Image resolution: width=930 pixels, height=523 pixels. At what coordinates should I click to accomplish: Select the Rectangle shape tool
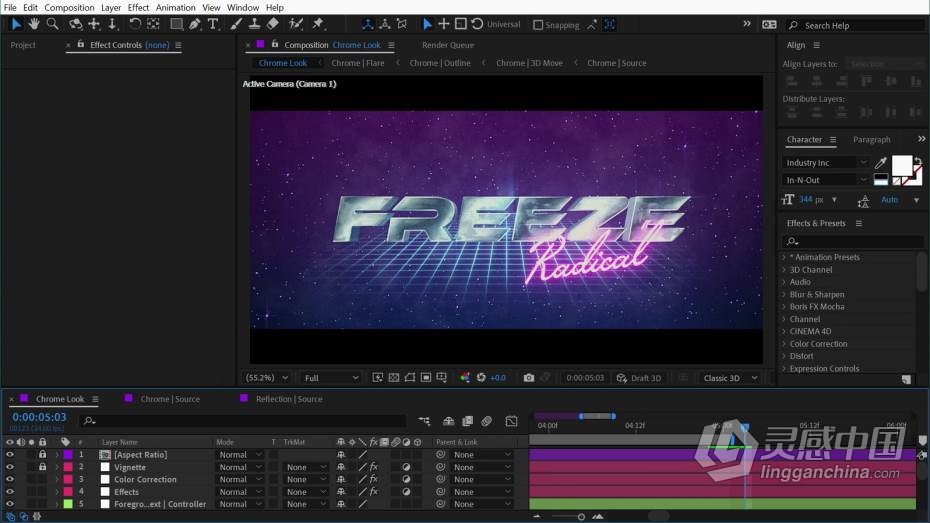176,24
